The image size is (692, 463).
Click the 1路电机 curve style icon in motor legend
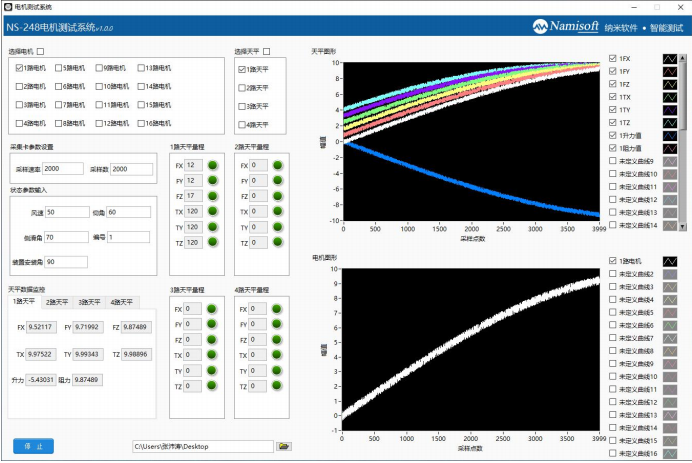point(670,261)
